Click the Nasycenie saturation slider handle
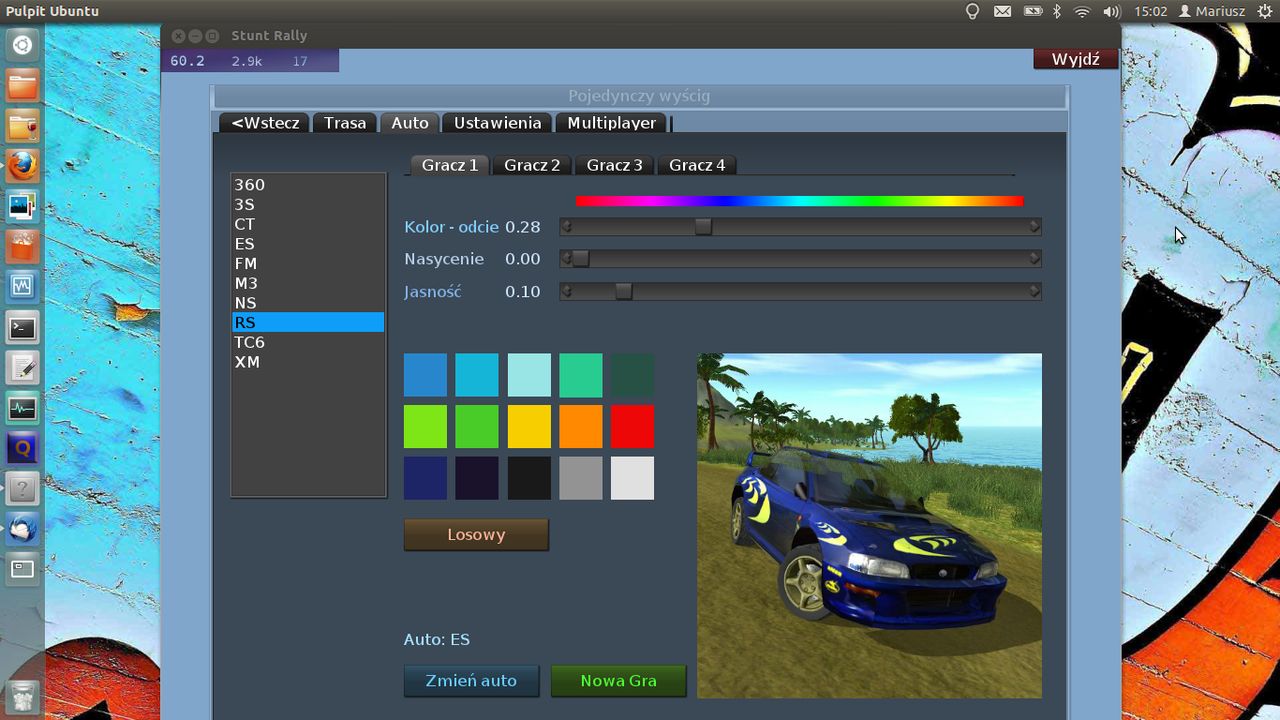Viewport: 1280px width, 720px height. 580,259
